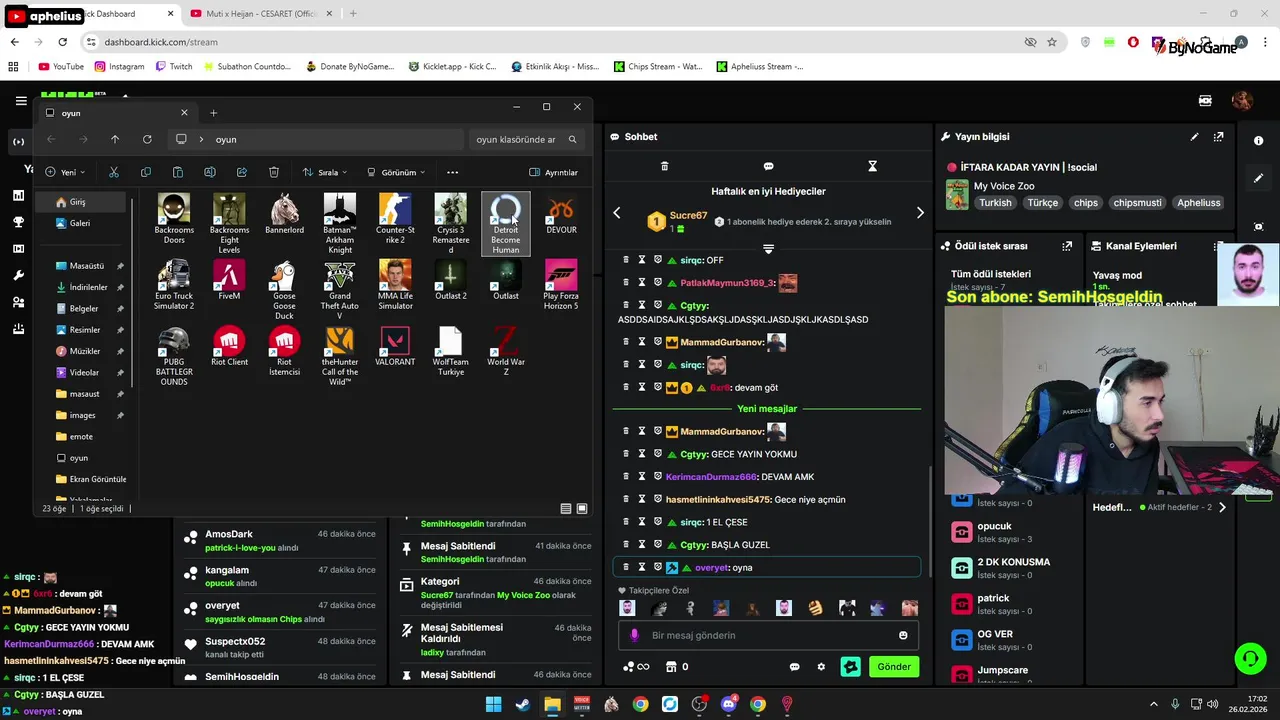Select Galeri in Explorer sidebar
The width and height of the screenshot is (1280, 720).
click(x=80, y=223)
